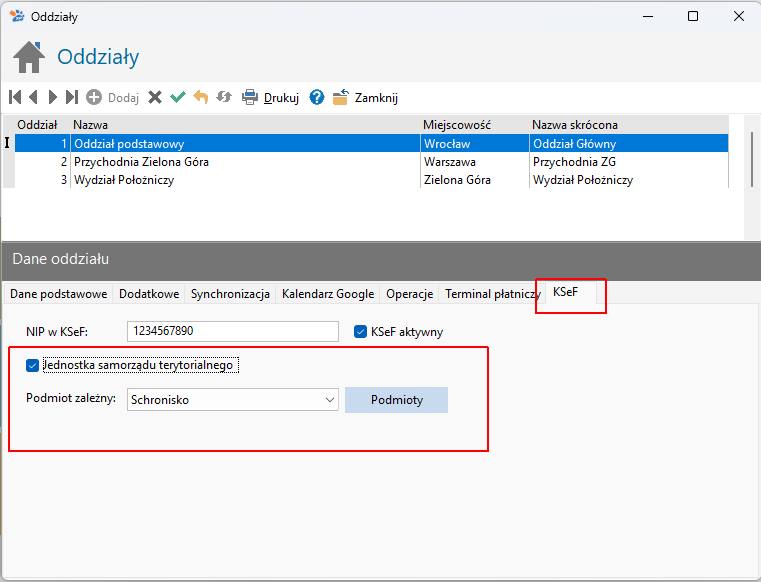Click the delete X icon

tap(155, 97)
